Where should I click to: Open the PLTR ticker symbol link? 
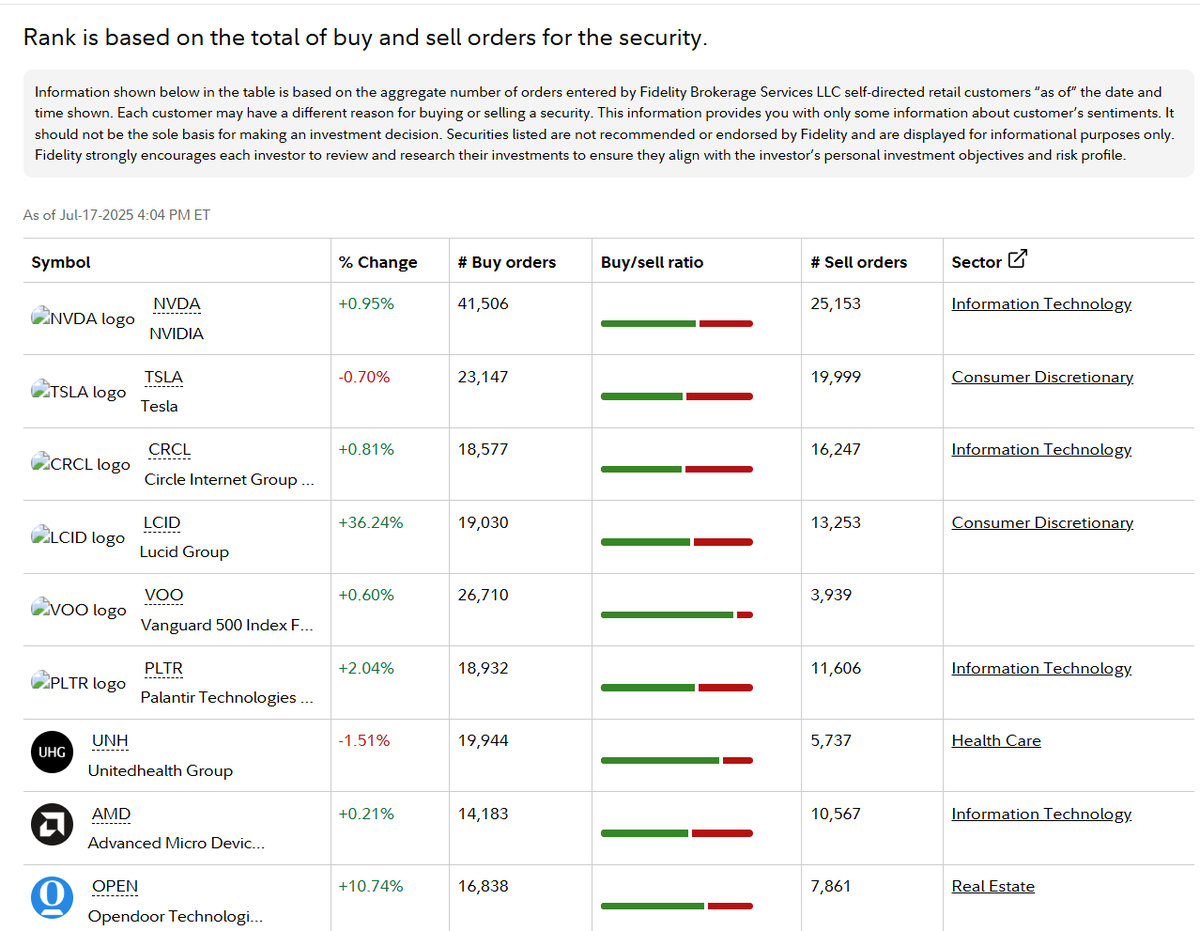(164, 668)
